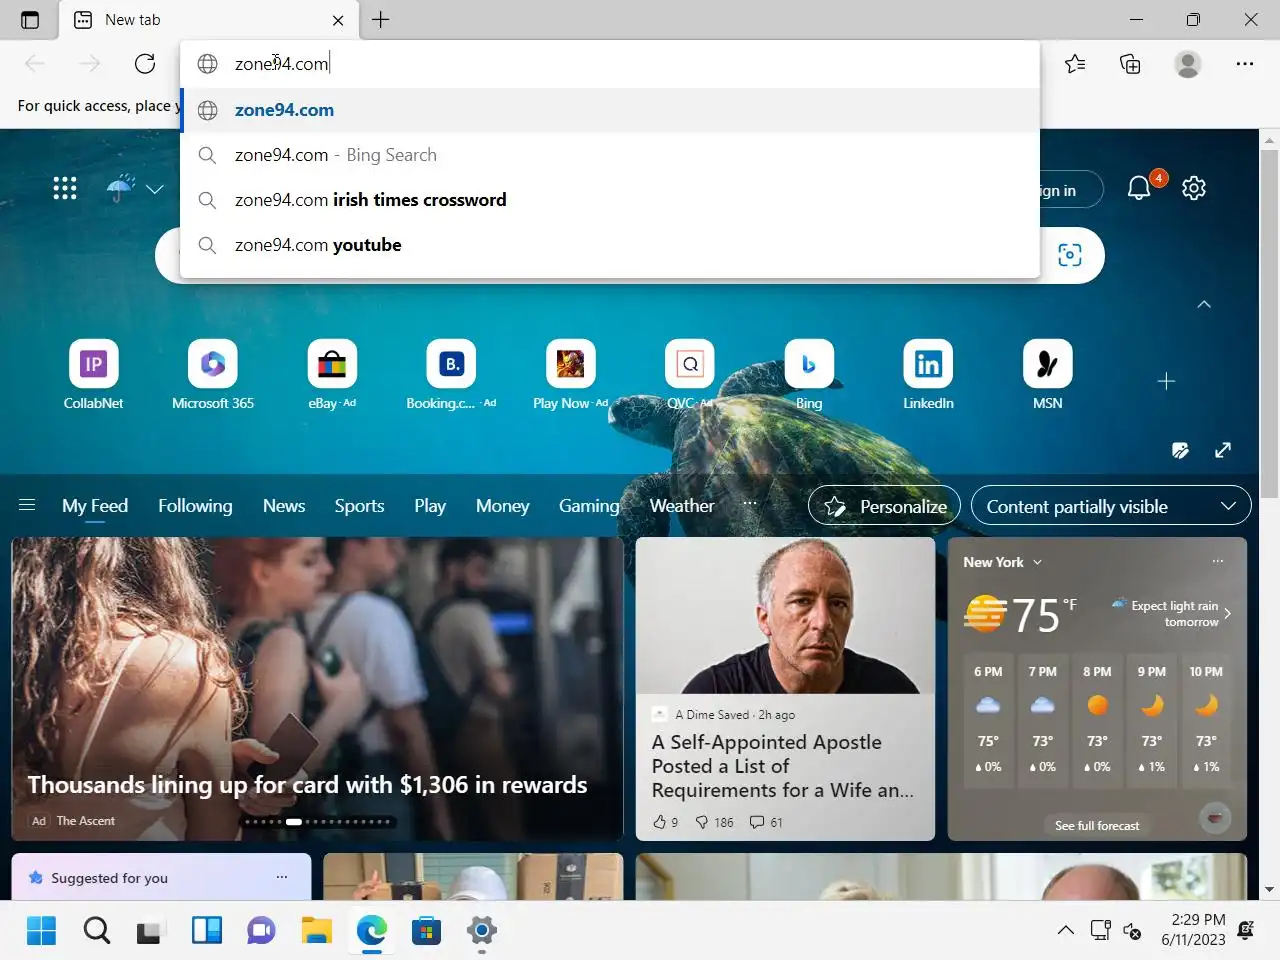The image size is (1280, 960).
Task: Expand background to fullscreen icon
Action: tap(1223, 450)
